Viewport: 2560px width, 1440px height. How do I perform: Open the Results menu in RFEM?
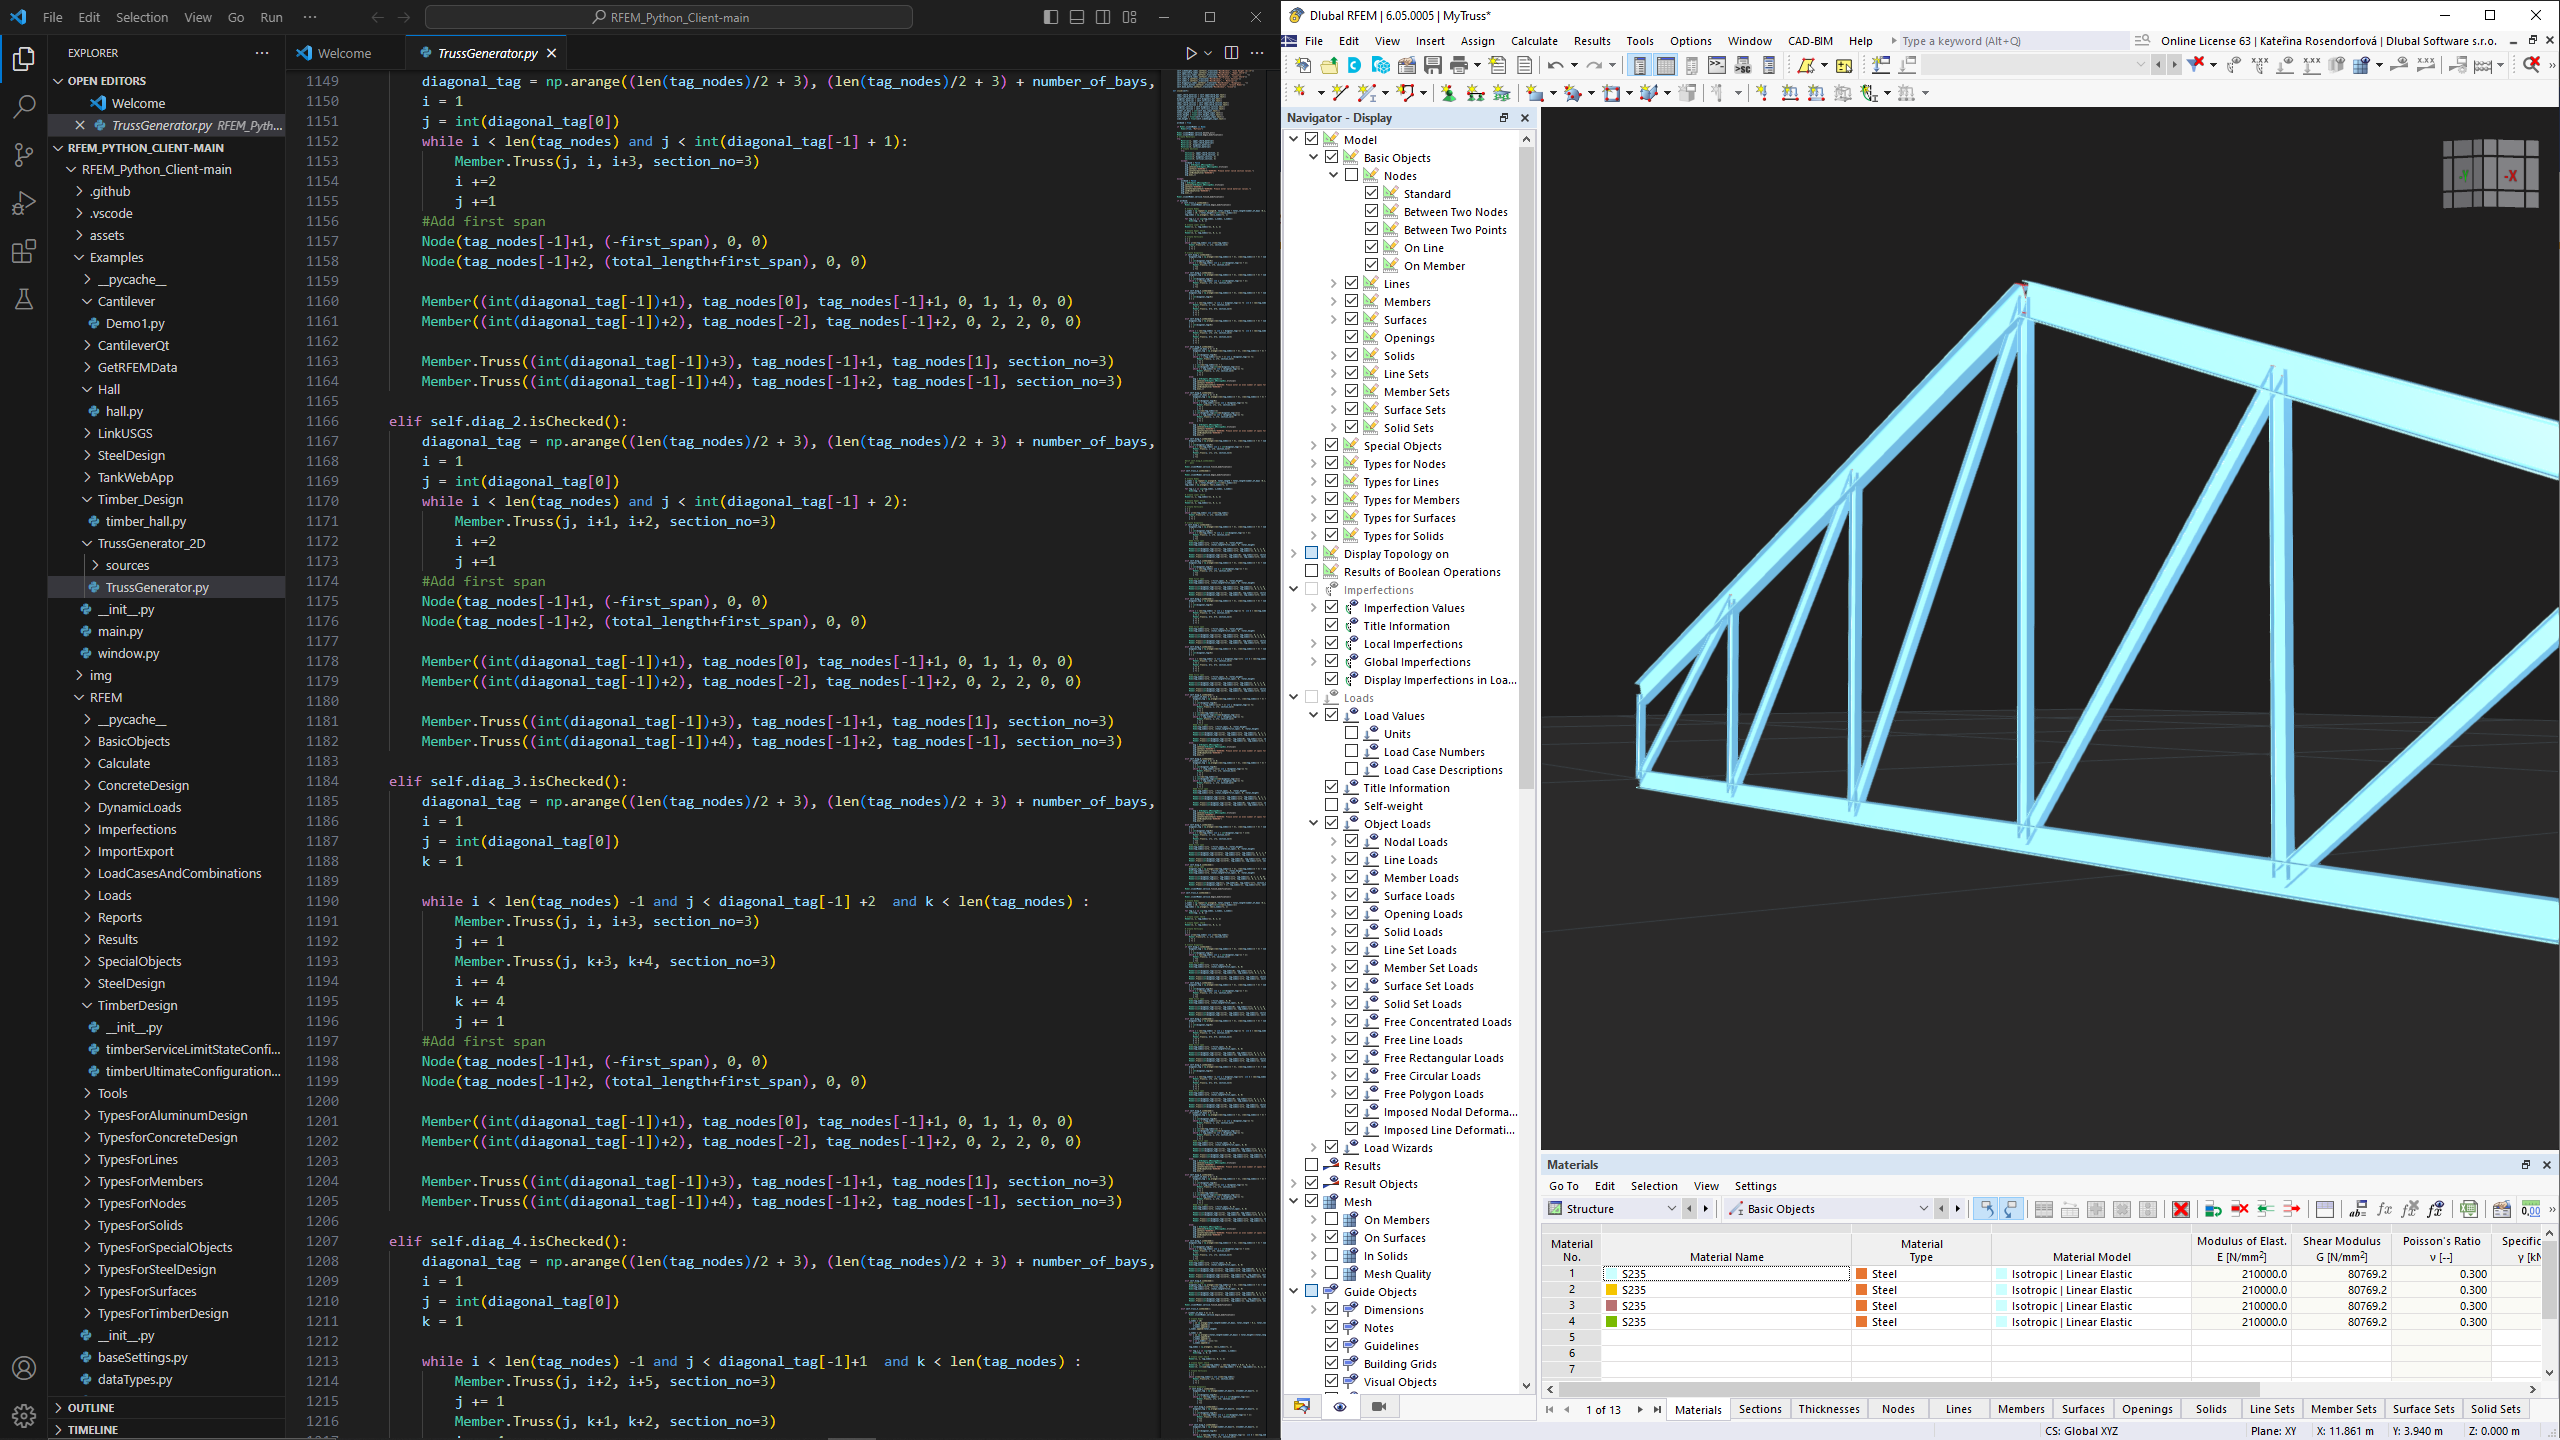tap(1591, 40)
